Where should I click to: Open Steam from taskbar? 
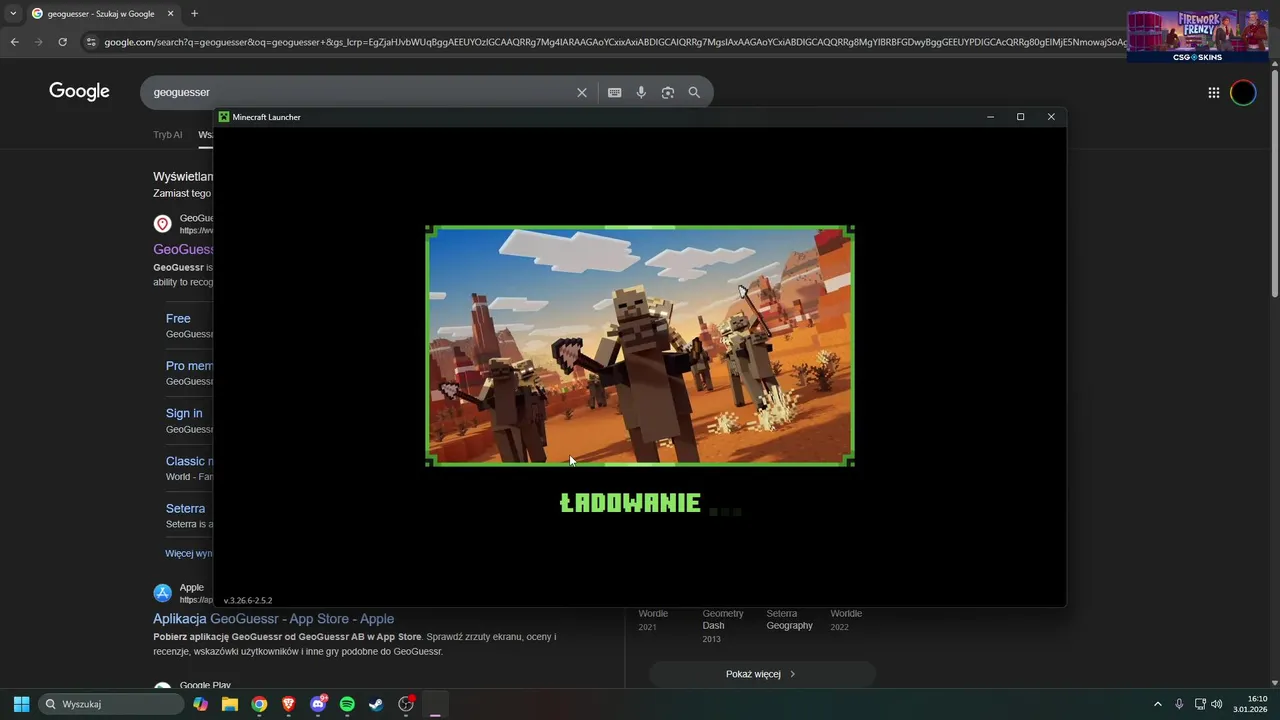point(376,704)
